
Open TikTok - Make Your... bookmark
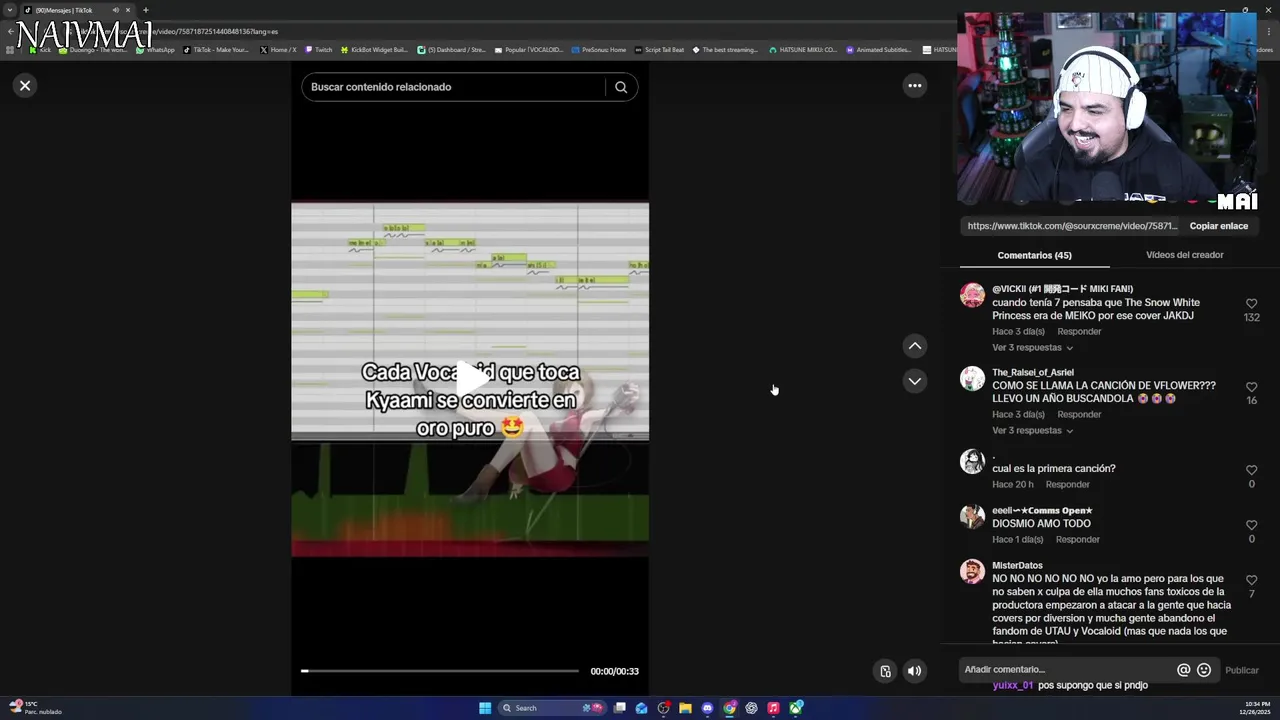[216, 50]
